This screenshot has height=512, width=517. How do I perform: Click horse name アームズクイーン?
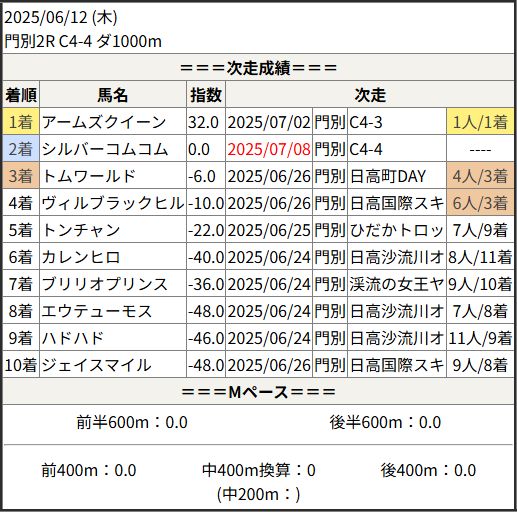coord(104,122)
